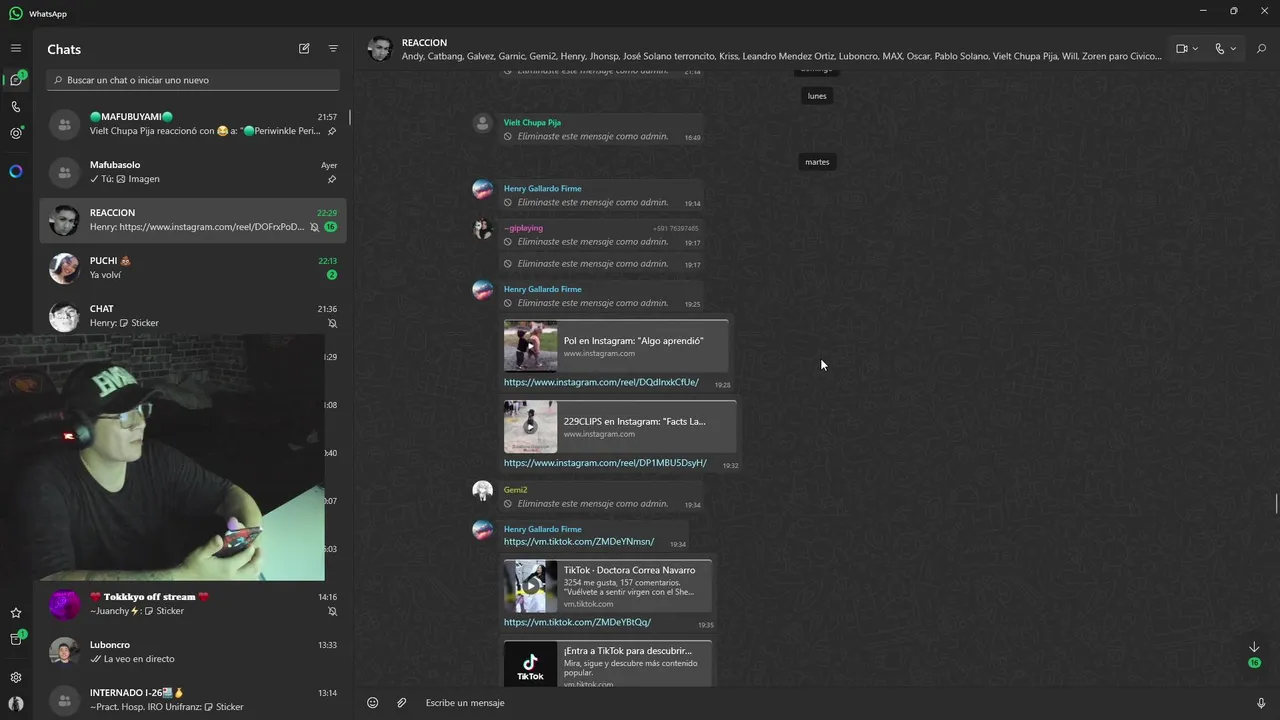Open Instagram link reel/DQdInxkCfUe
Screen dimensions: 1280x720
601,382
